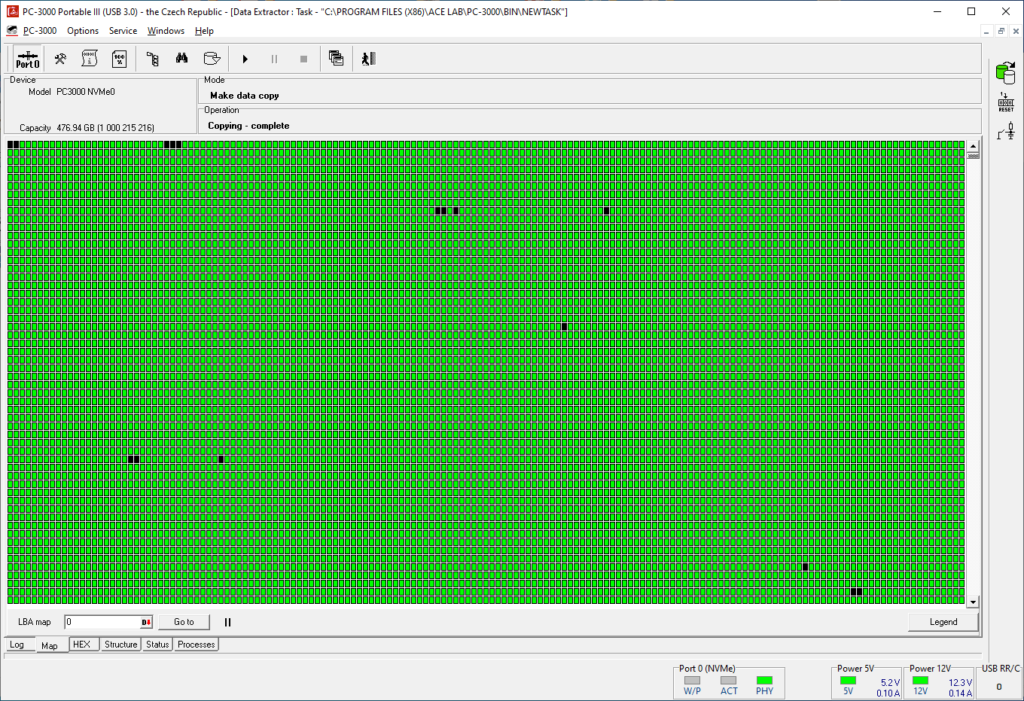Open the PC-3000 menu
This screenshot has height=701, width=1024.
(40, 31)
